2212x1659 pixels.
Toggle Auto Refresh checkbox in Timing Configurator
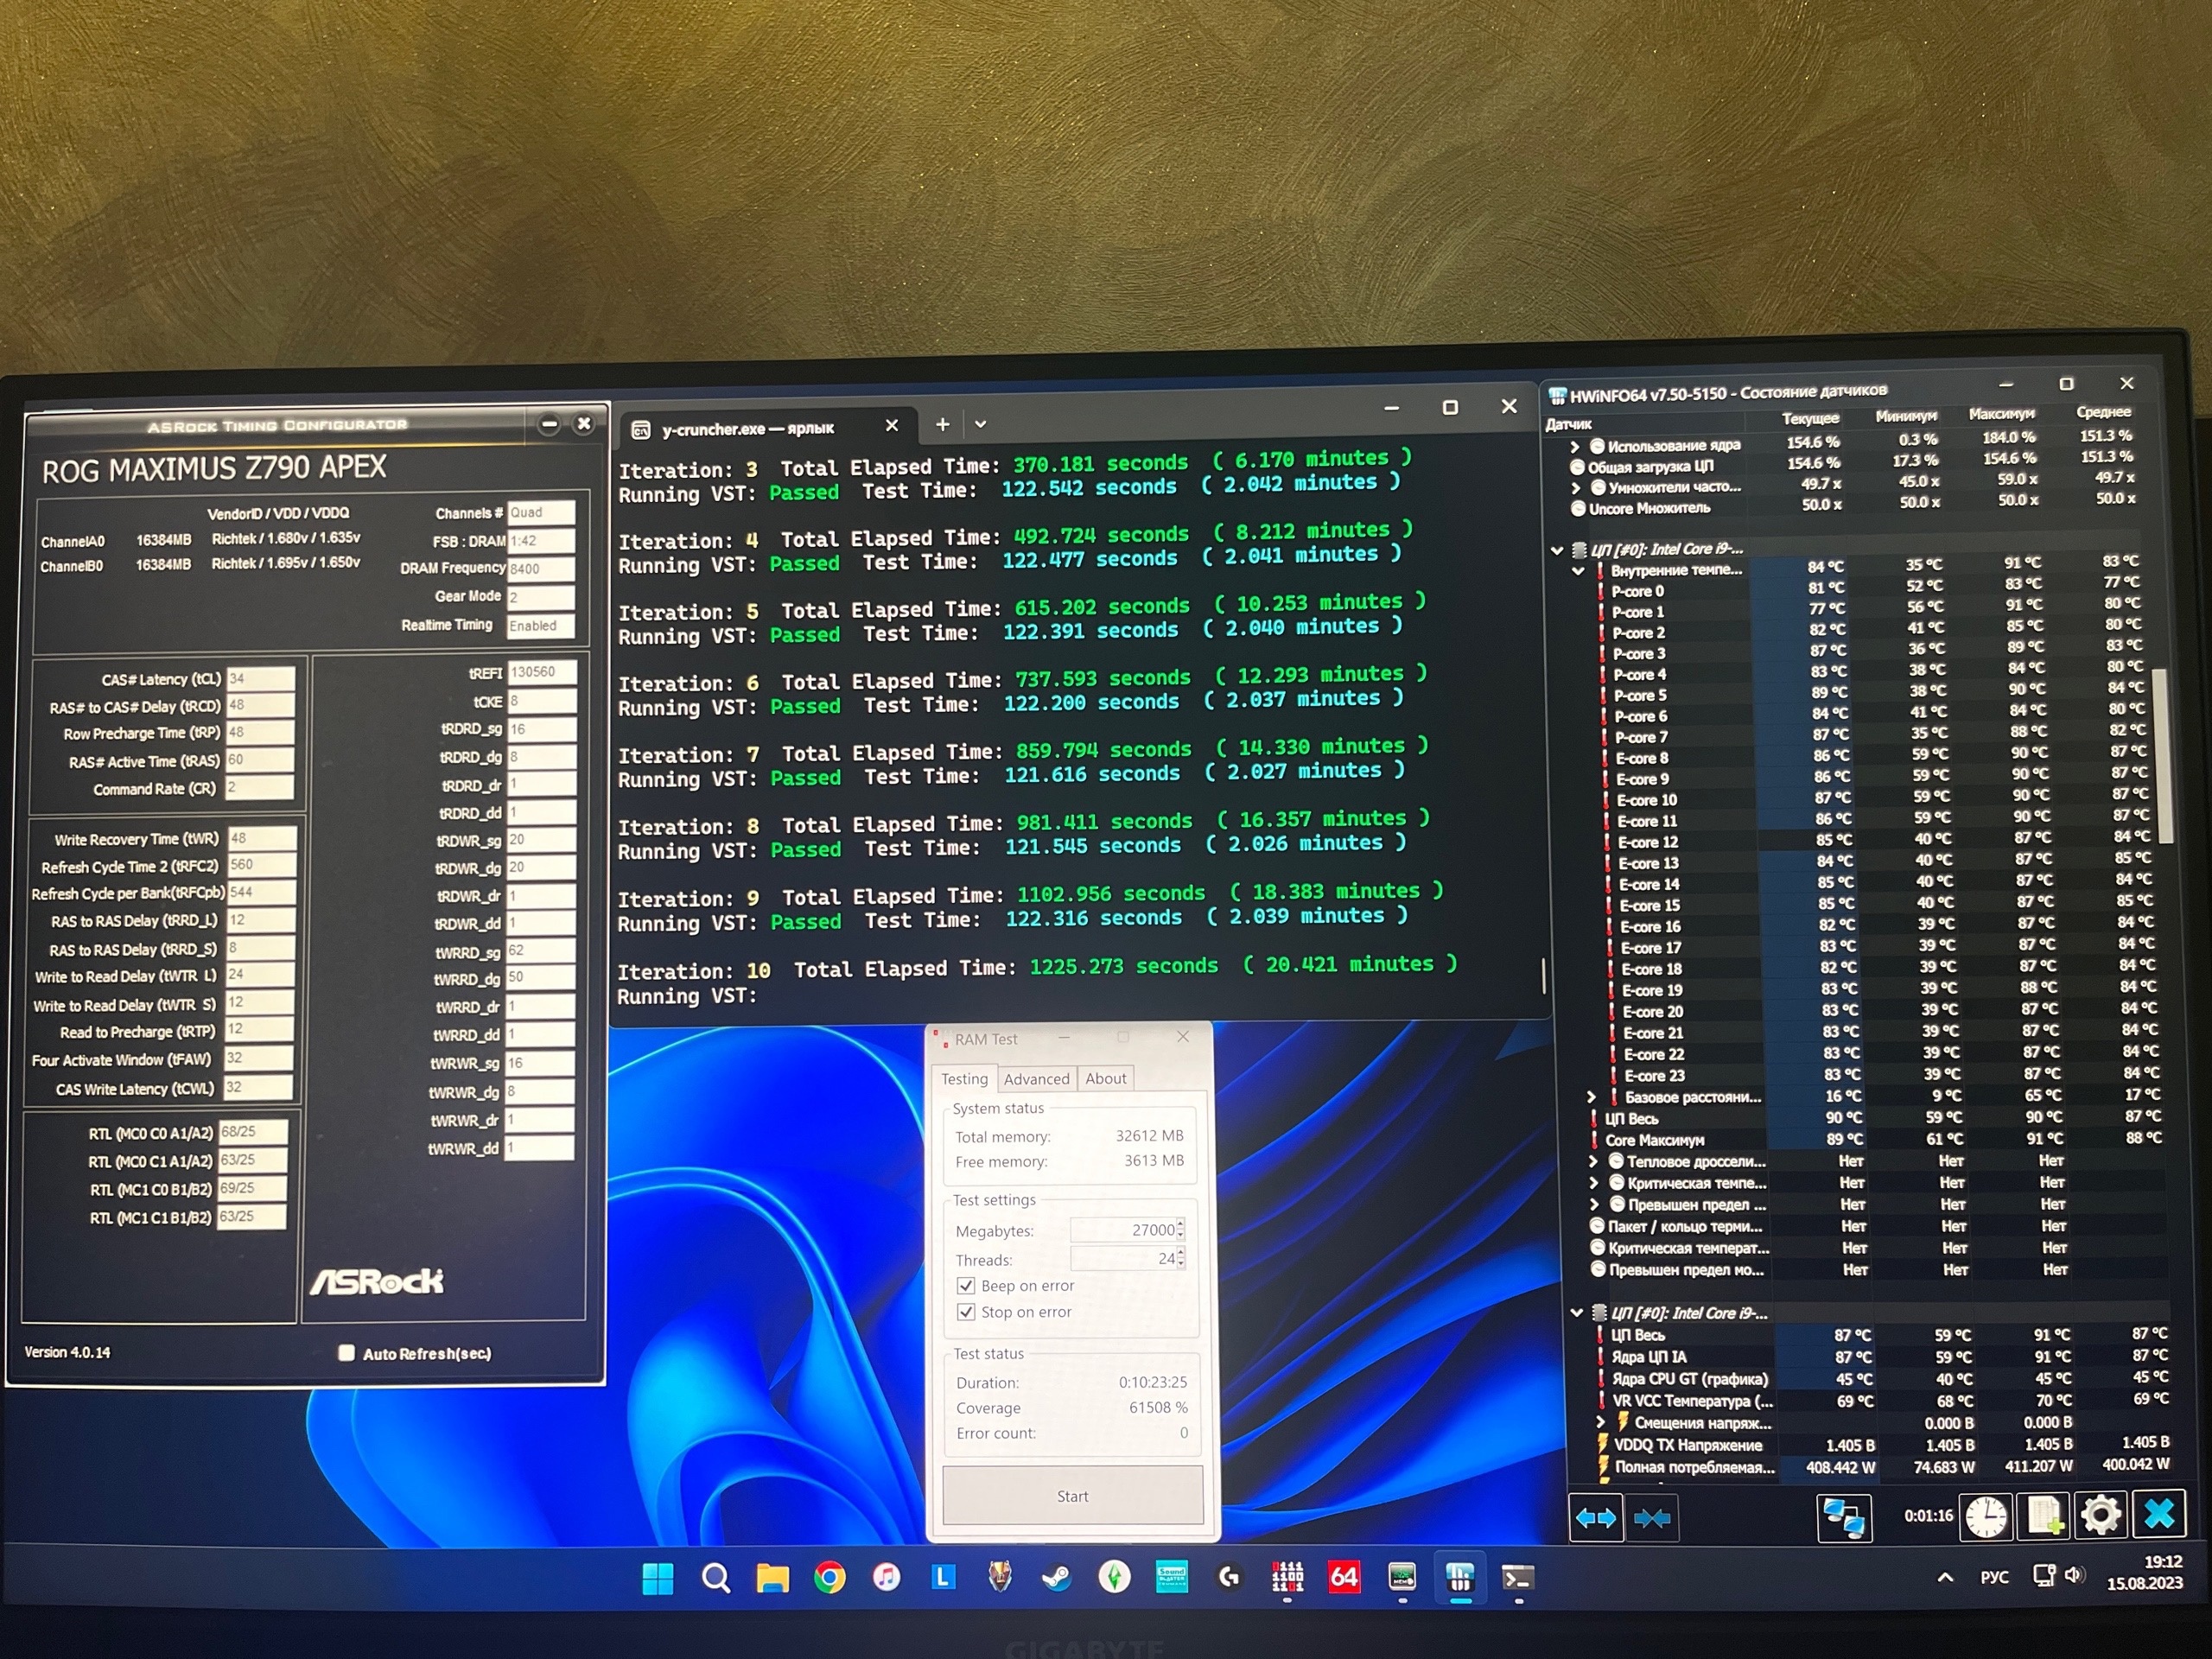pyautogui.click(x=347, y=1353)
